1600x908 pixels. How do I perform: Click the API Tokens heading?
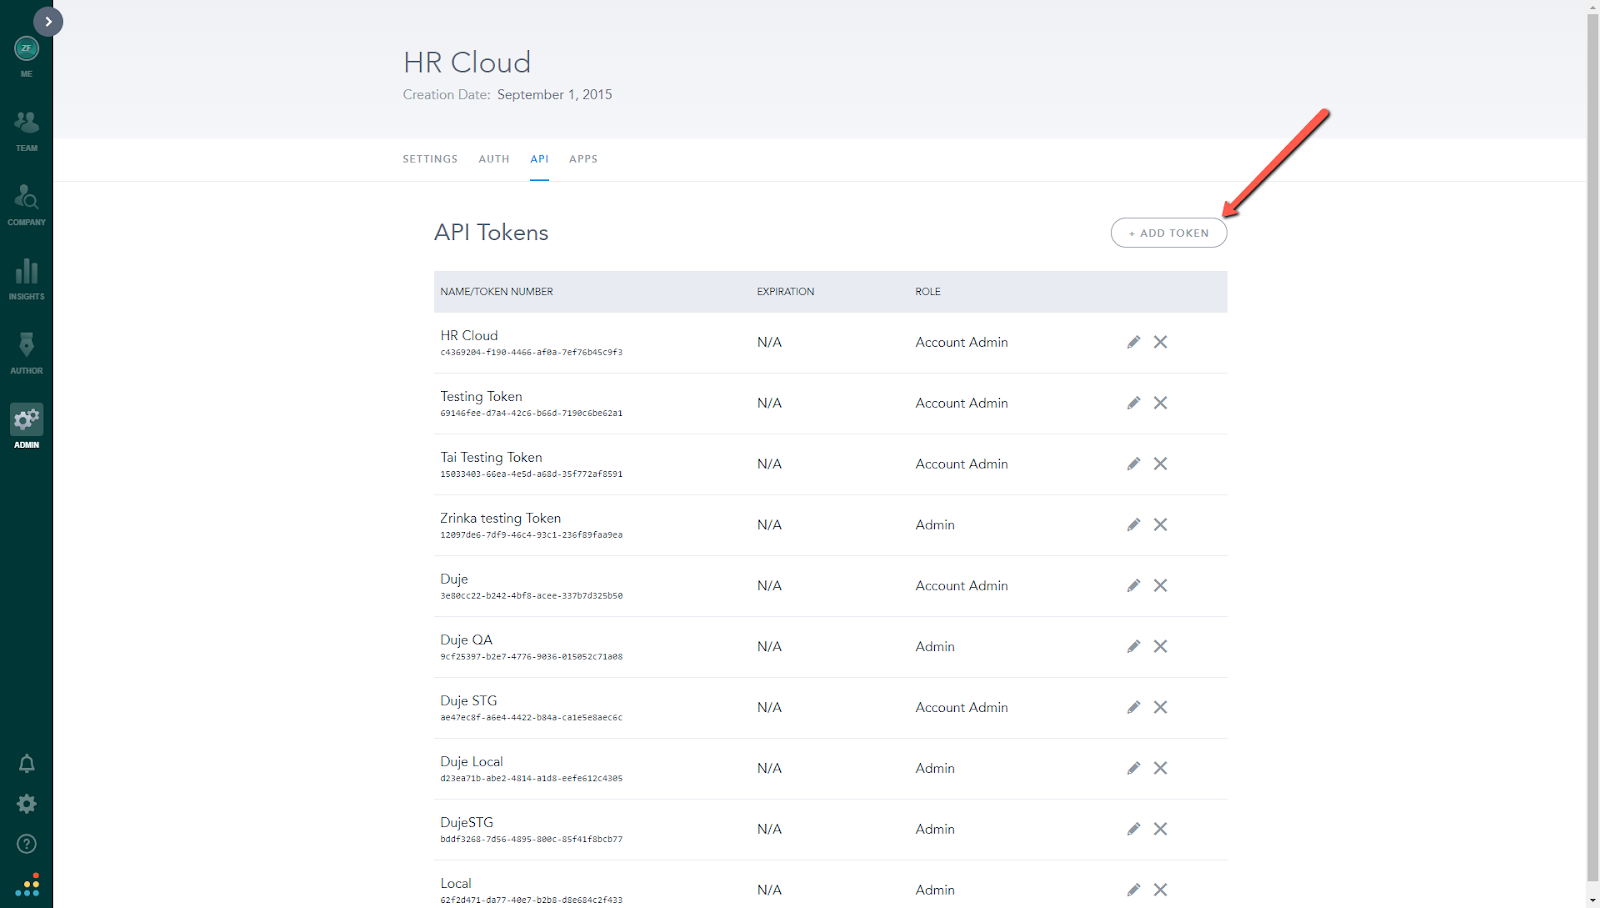click(491, 232)
